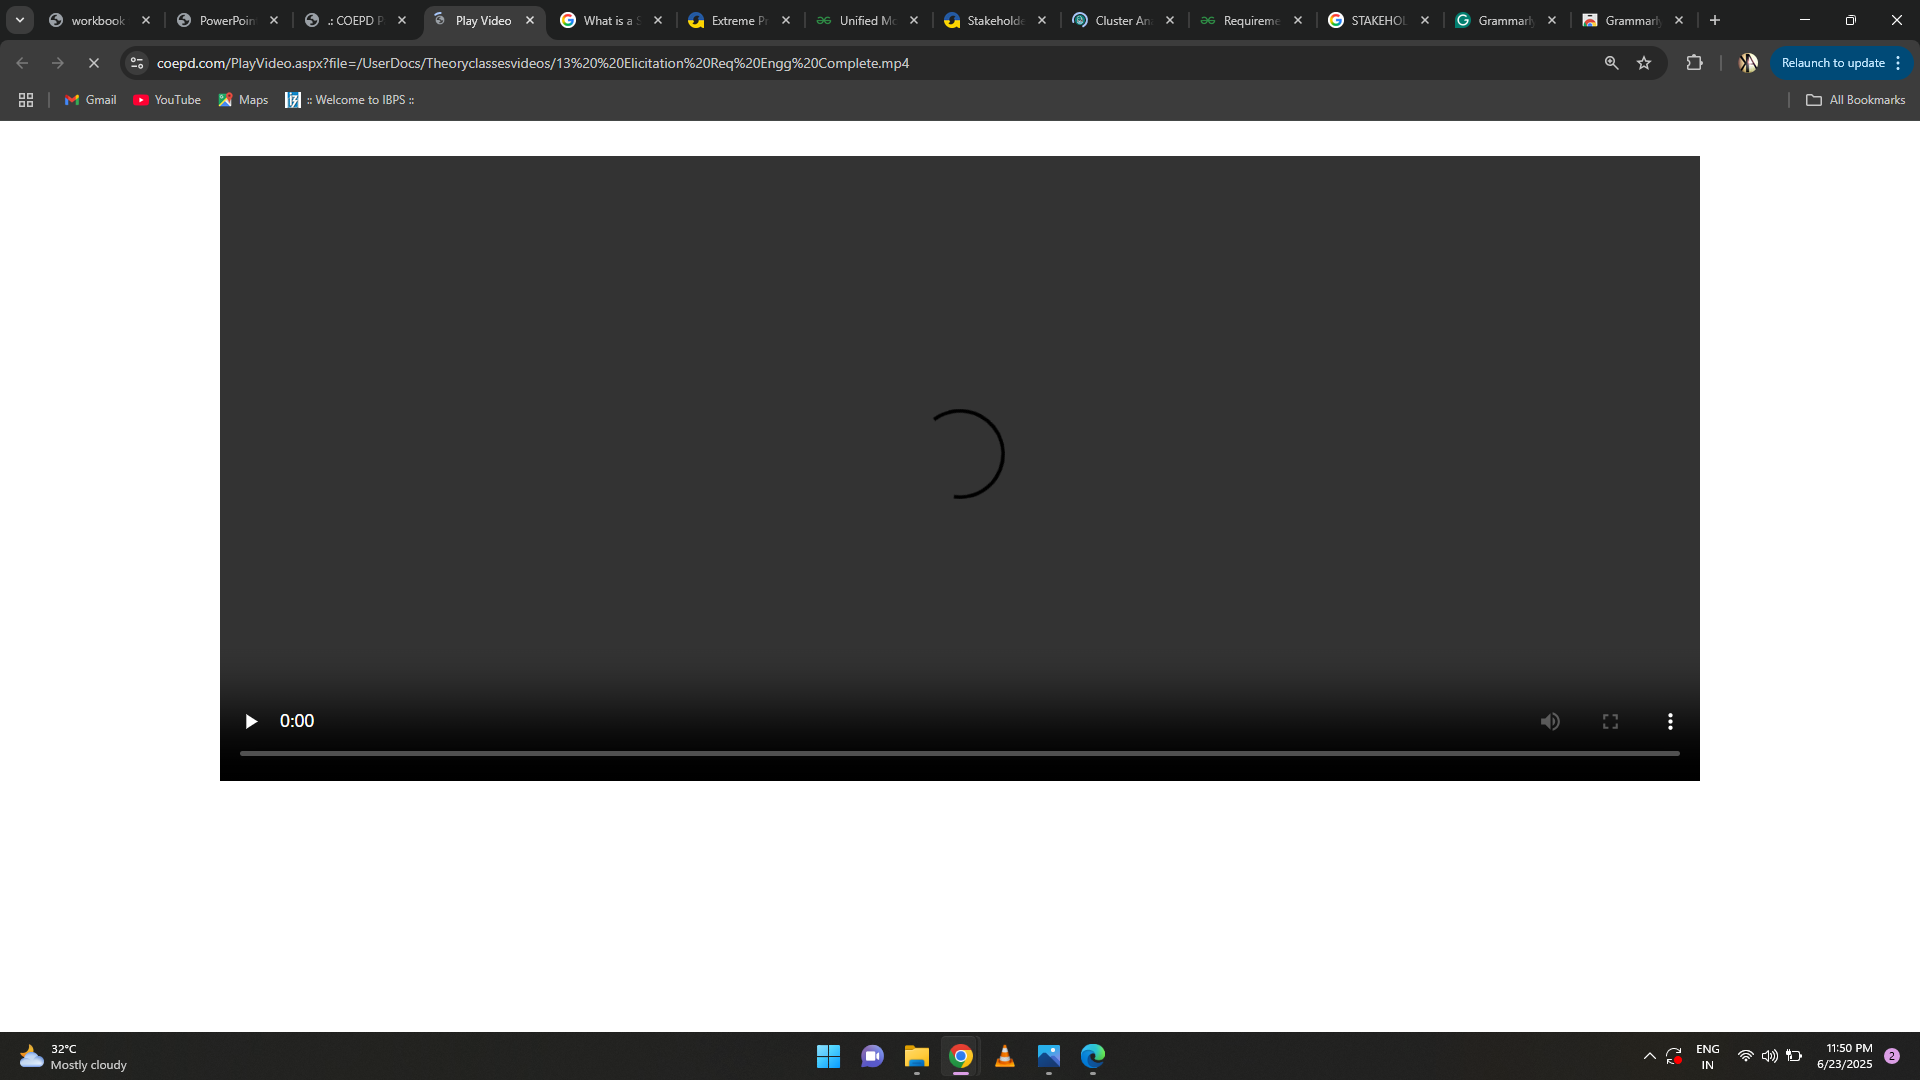Mute the video volume

tap(1550, 721)
